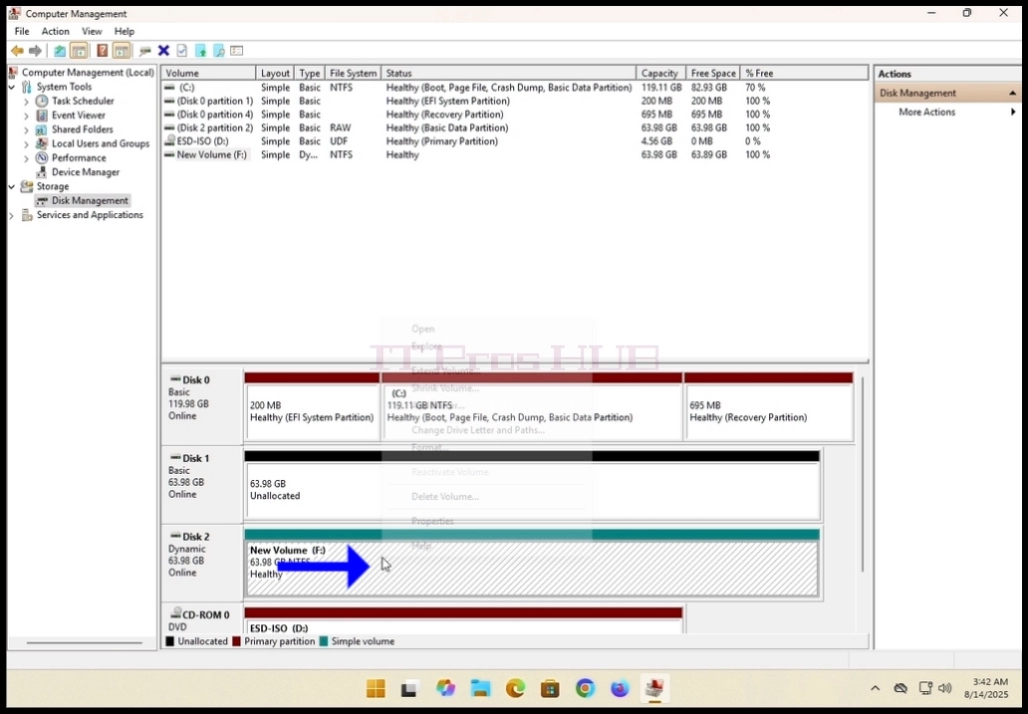
Task: Click the red Help toolbar icon
Action: pyautogui.click(x=102, y=50)
